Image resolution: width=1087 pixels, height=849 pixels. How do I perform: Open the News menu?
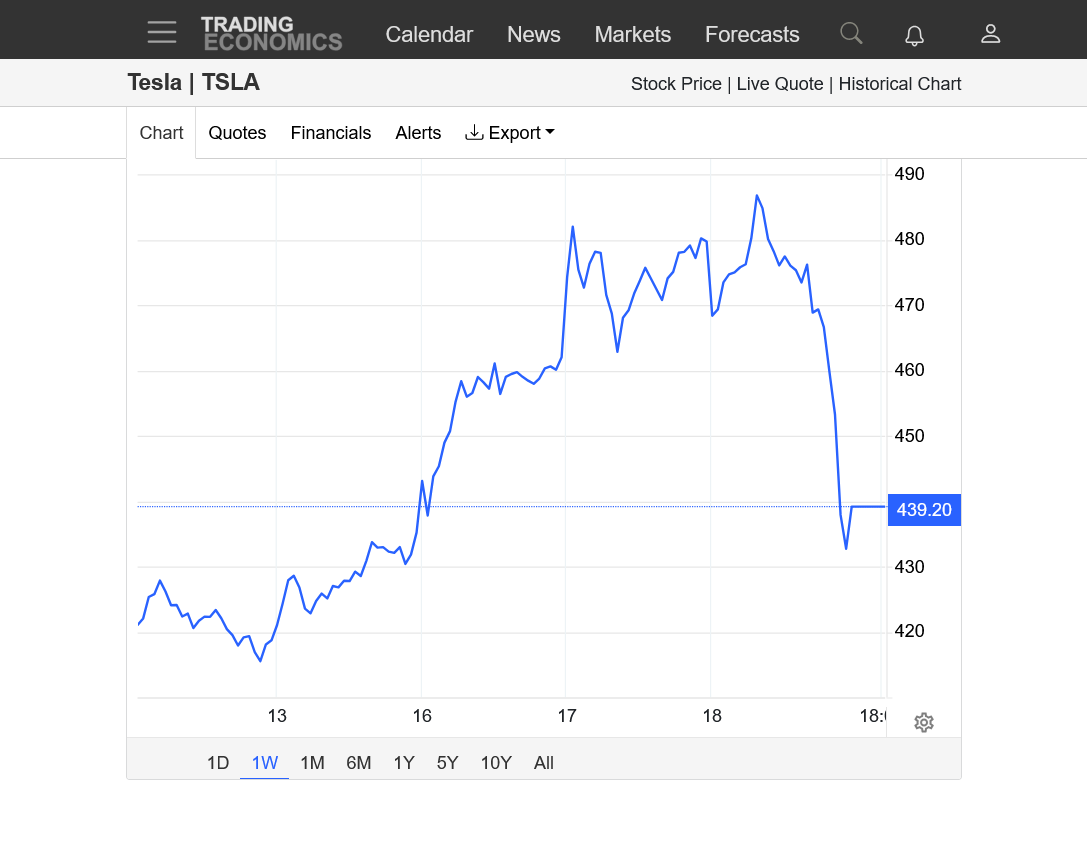coord(533,35)
